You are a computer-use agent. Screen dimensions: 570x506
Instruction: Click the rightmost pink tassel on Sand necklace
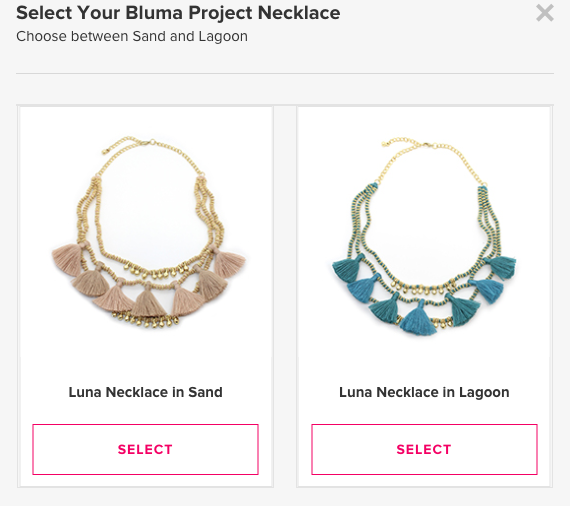pos(229,262)
